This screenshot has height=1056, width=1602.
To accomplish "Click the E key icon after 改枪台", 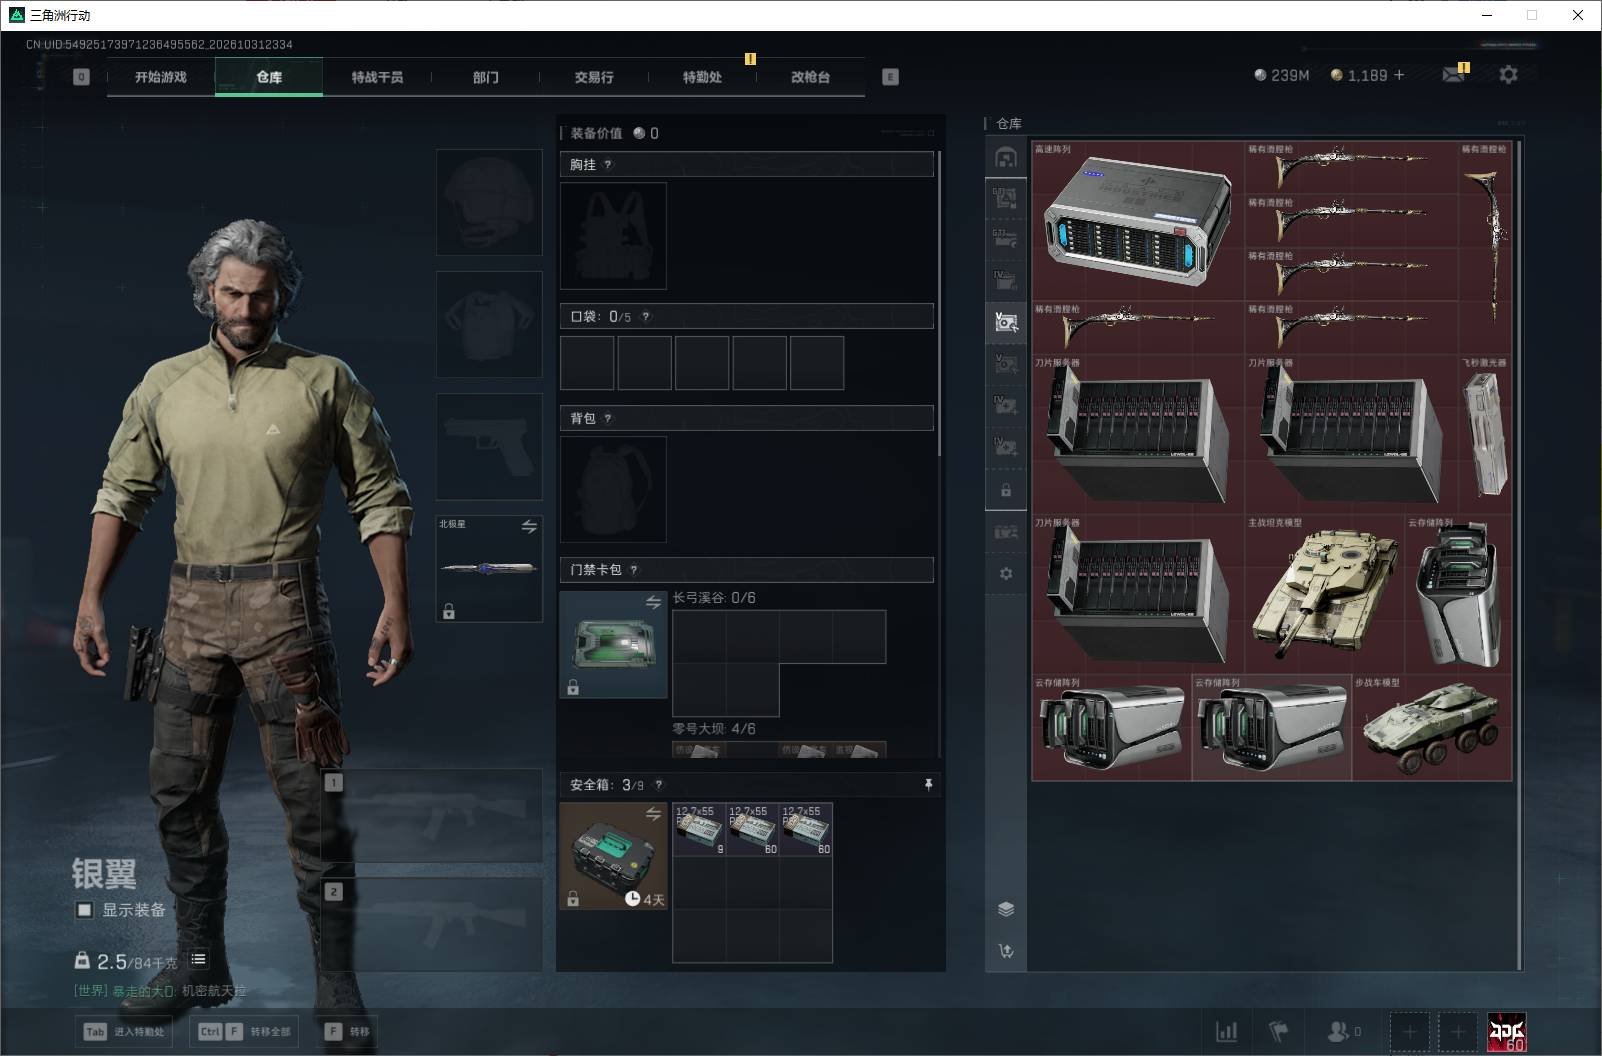I will (890, 77).
